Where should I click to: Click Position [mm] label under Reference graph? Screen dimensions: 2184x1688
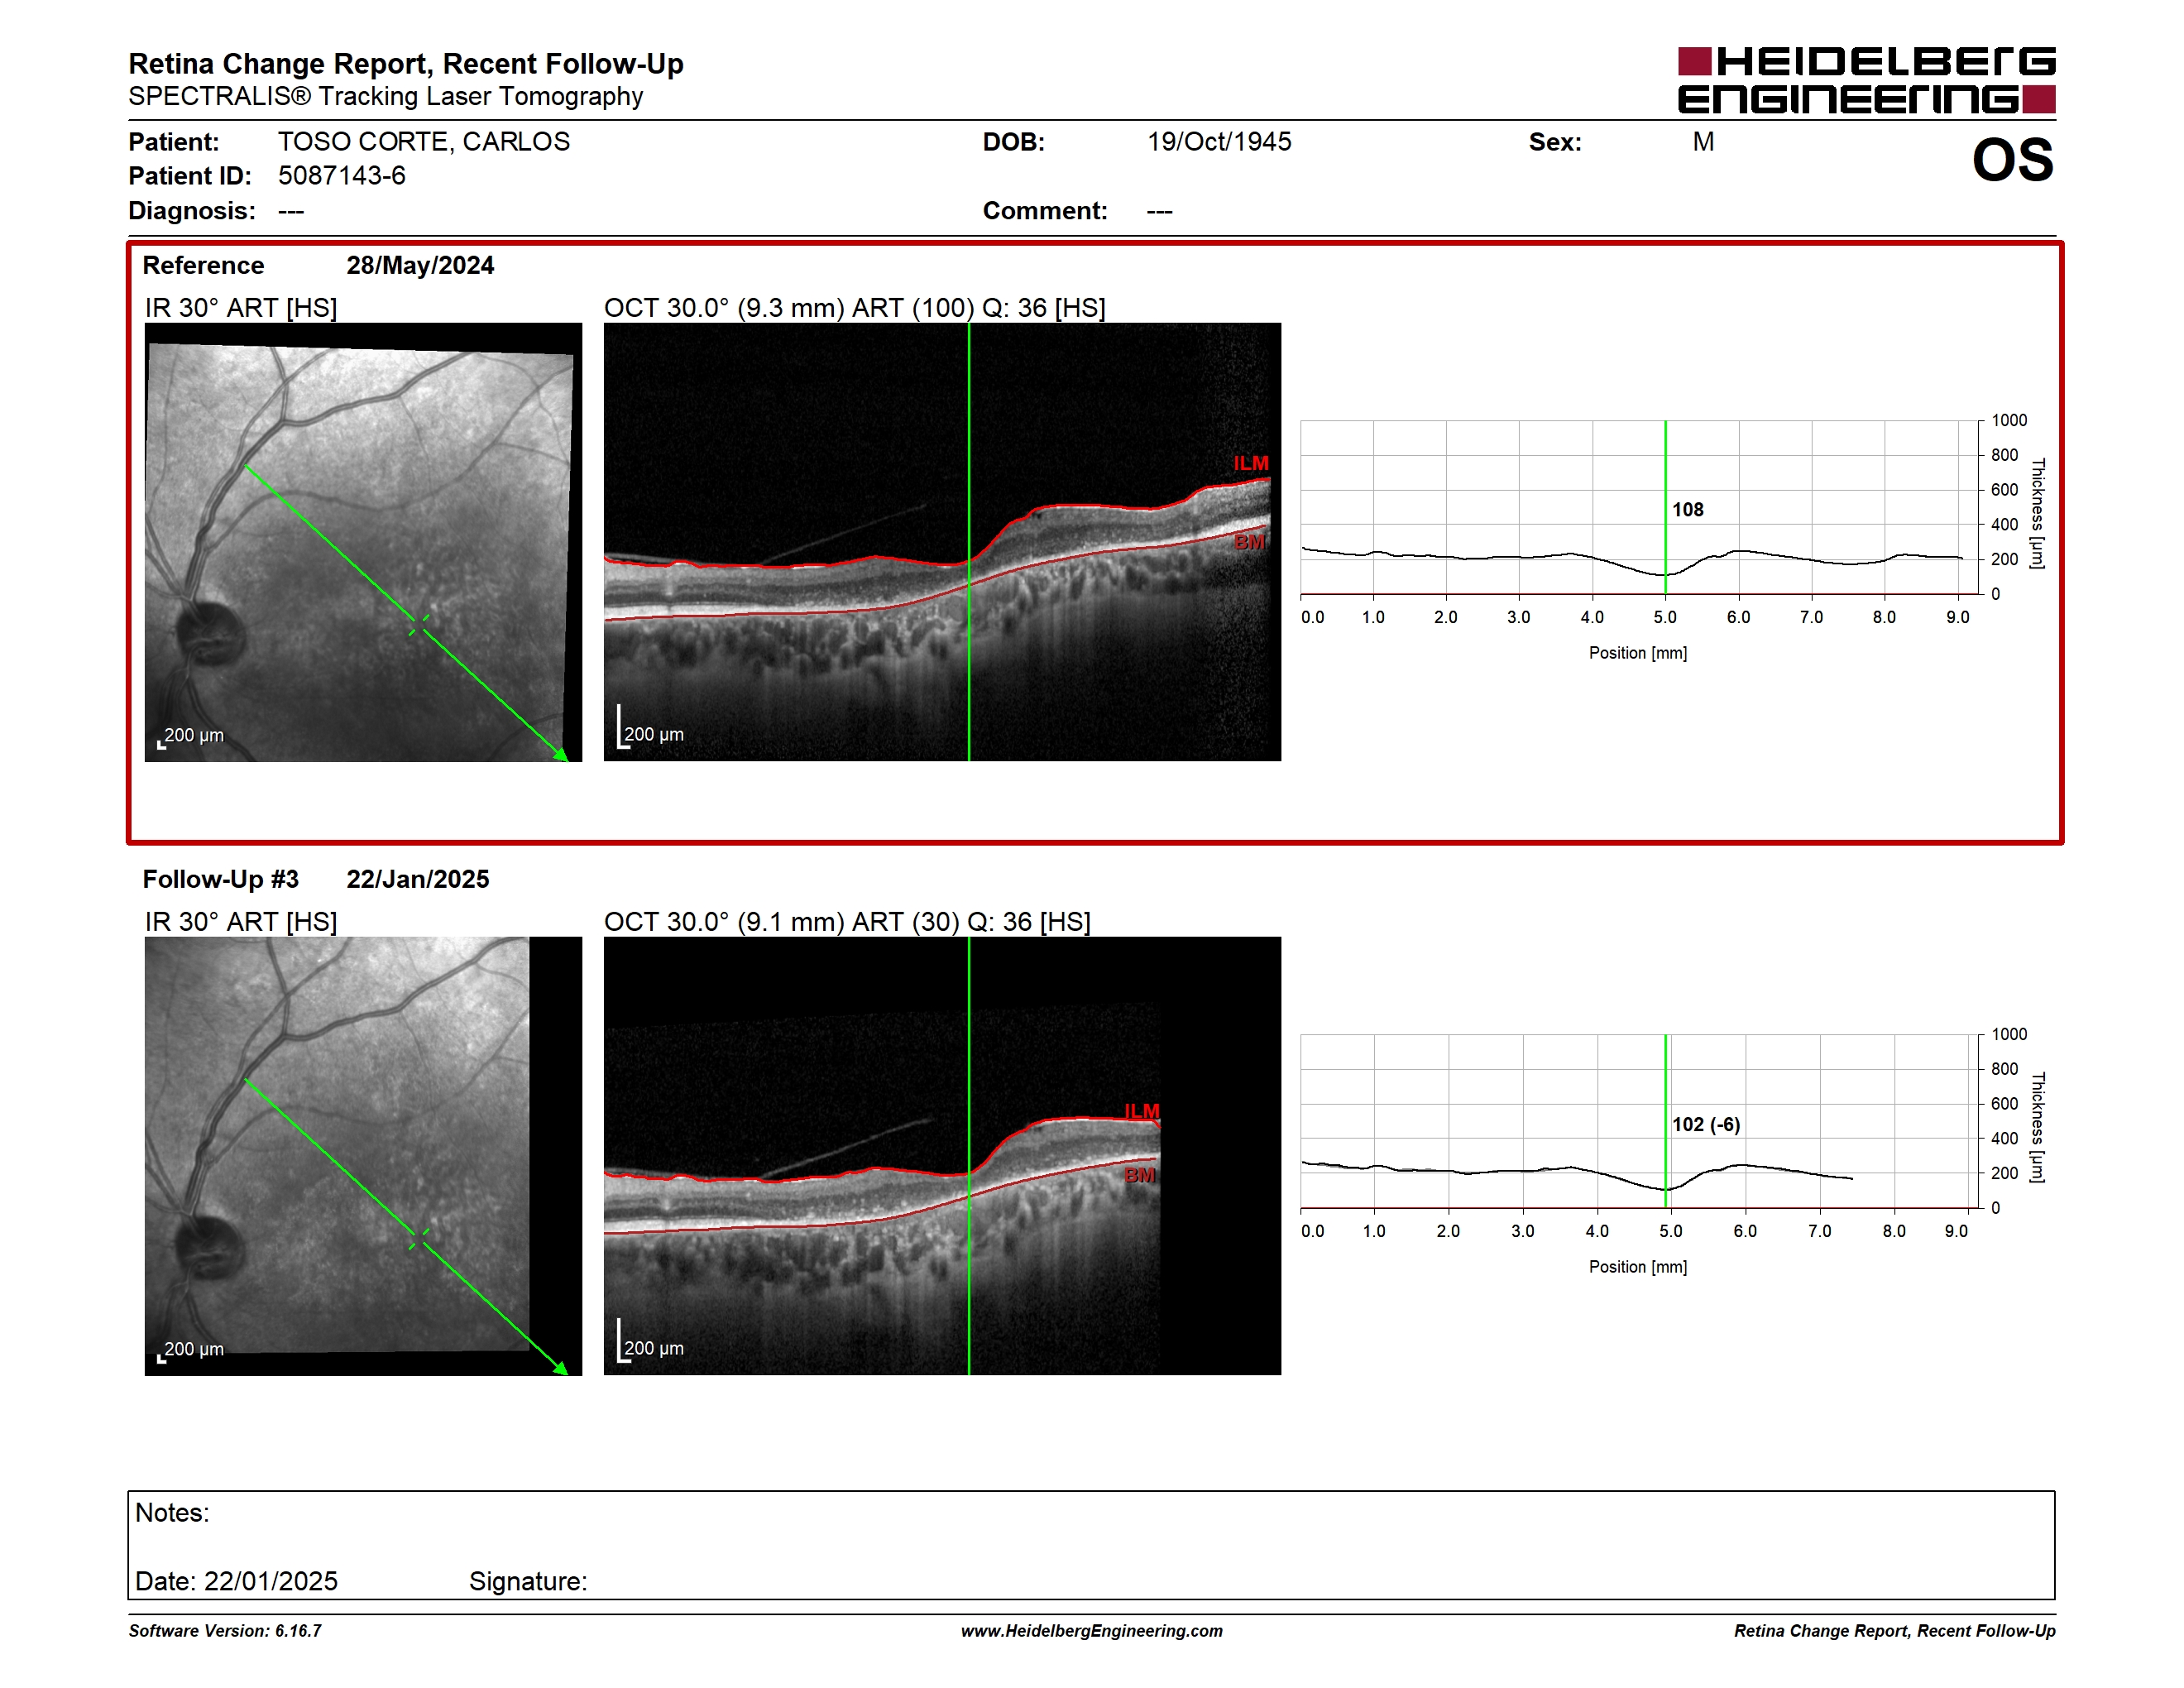coord(1638,653)
